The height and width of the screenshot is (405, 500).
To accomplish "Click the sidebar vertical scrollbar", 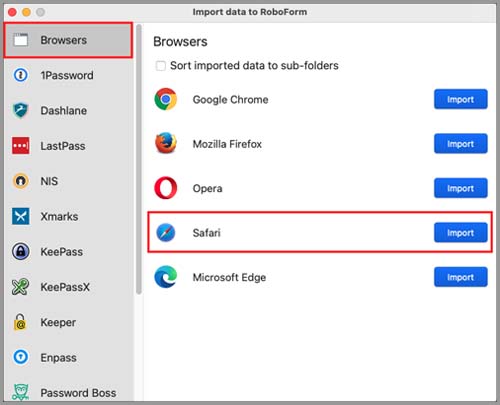I will tap(139, 159).
